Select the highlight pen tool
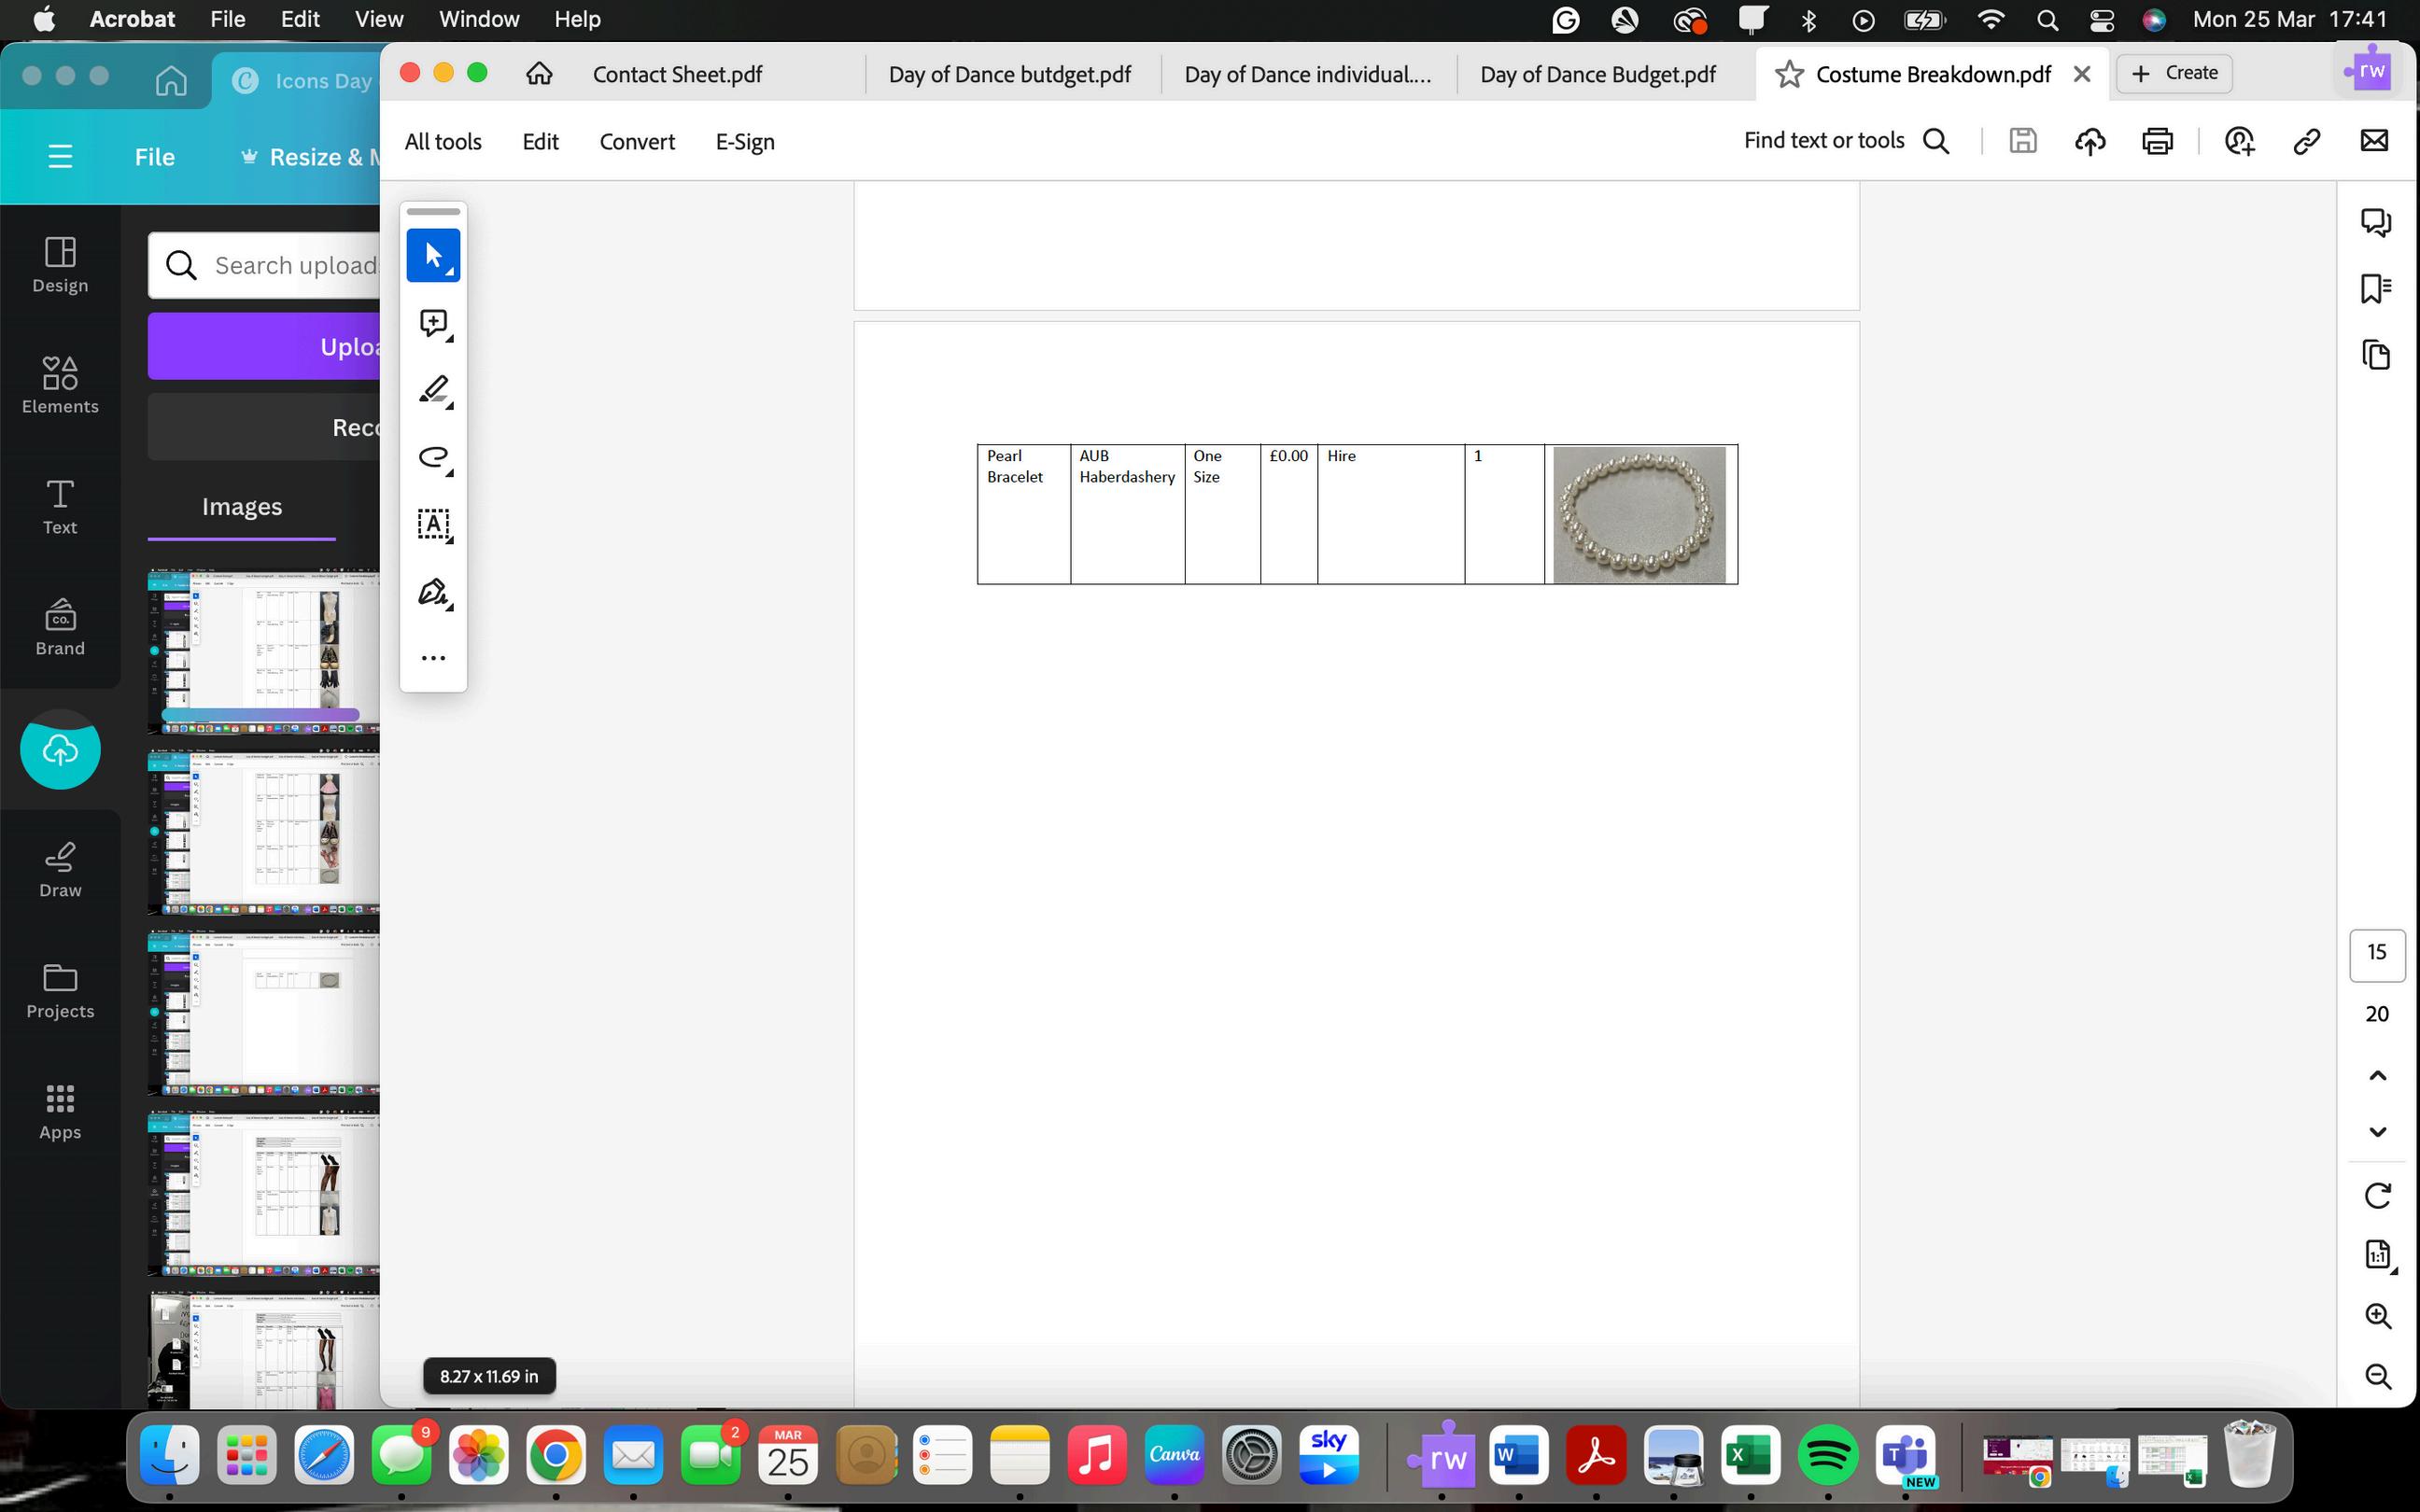Image resolution: width=2420 pixels, height=1512 pixels. tap(433, 390)
